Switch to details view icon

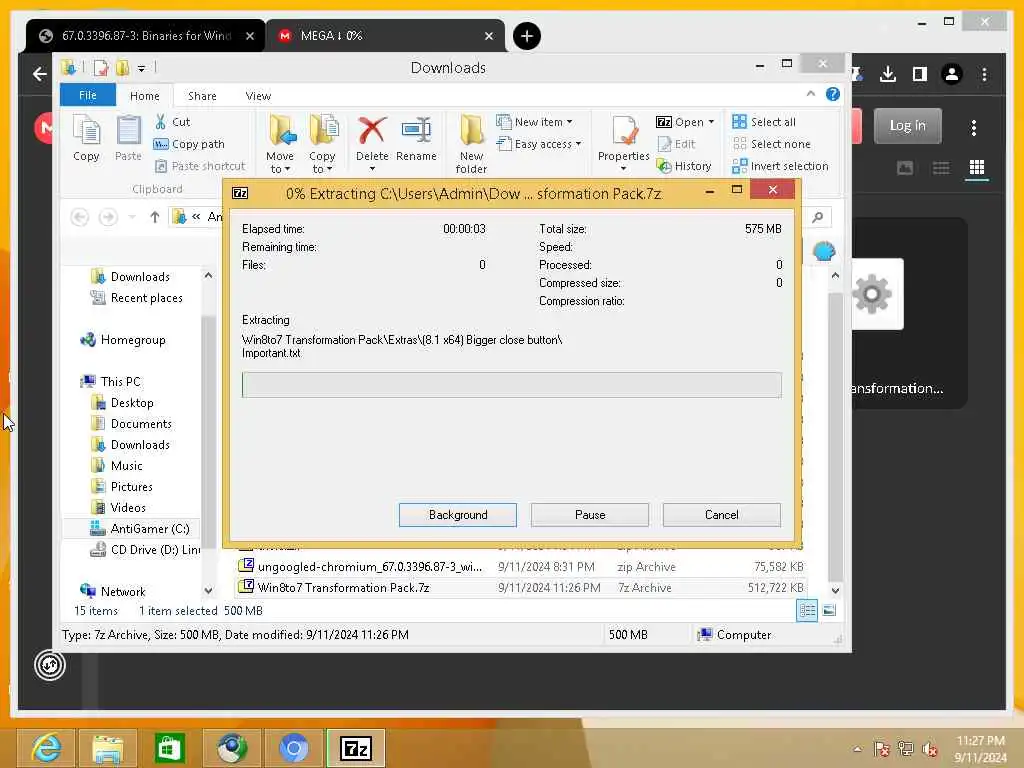(x=807, y=611)
